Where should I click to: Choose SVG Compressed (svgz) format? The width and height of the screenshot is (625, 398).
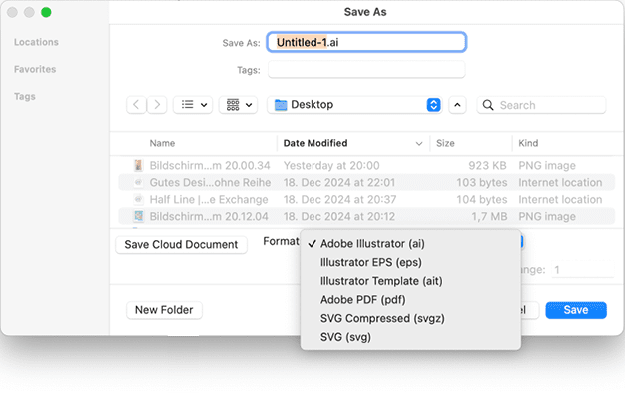(x=411, y=318)
